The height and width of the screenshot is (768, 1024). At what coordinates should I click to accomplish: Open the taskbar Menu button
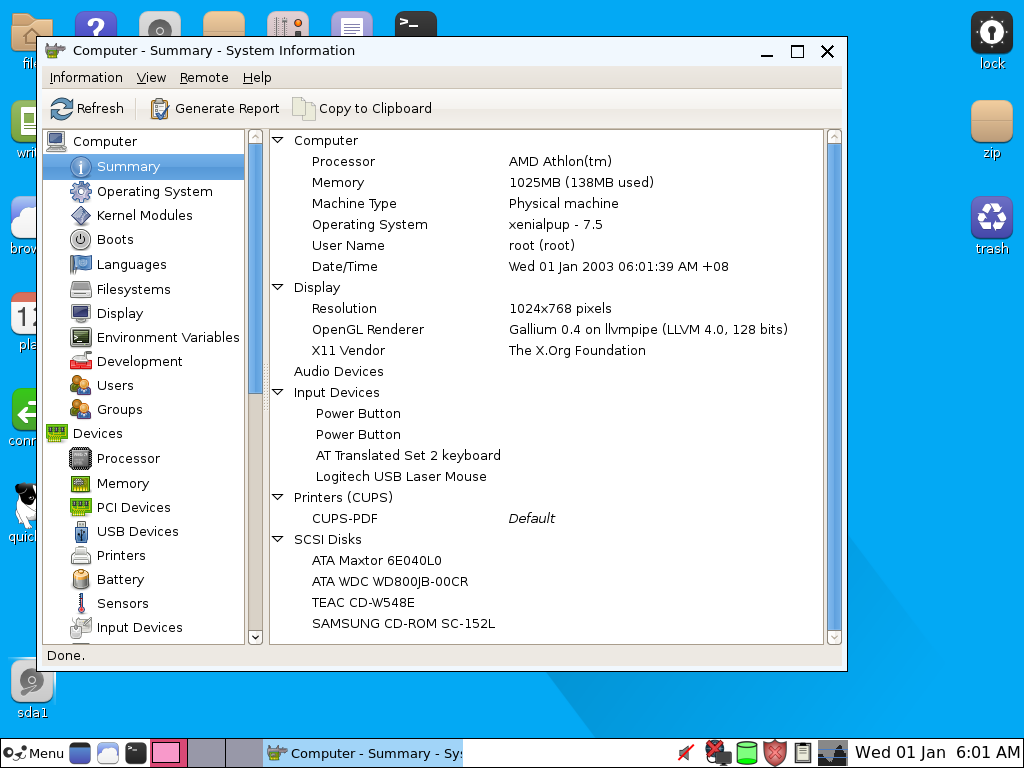click(34, 753)
